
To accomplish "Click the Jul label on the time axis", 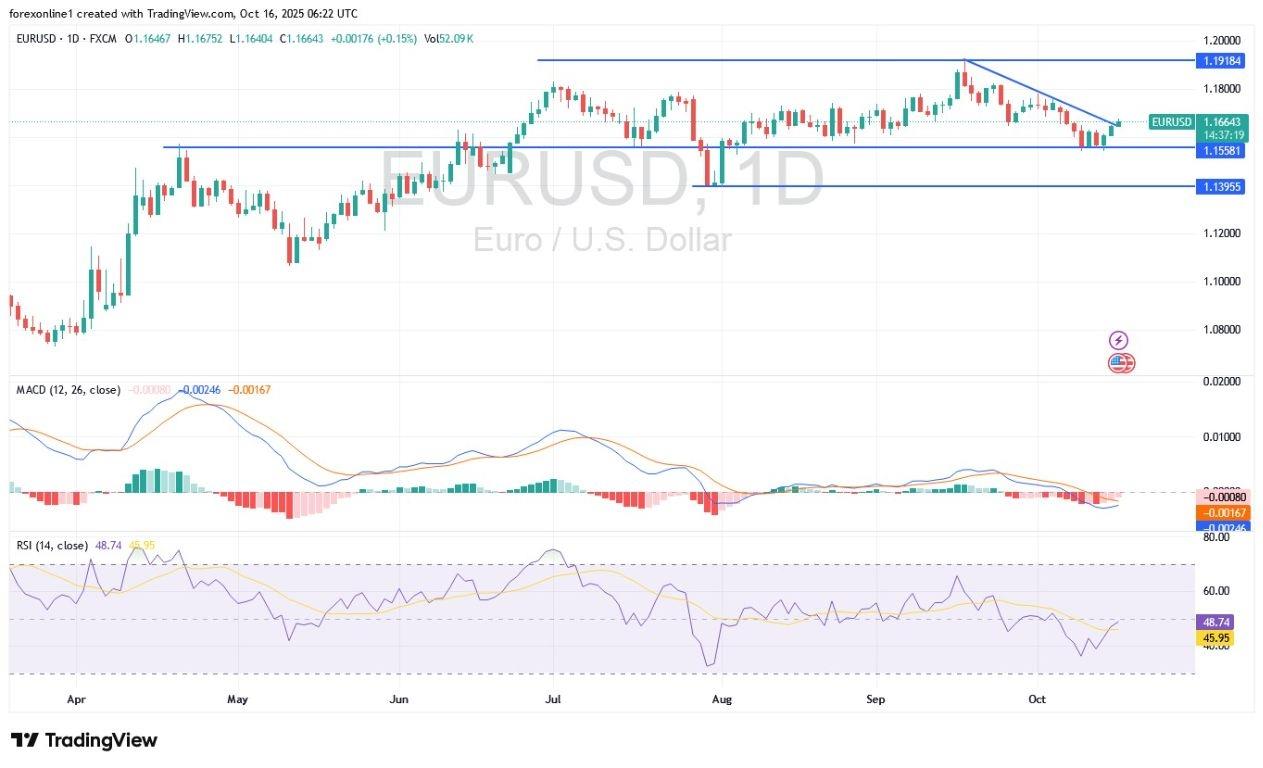I will (553, 699).
